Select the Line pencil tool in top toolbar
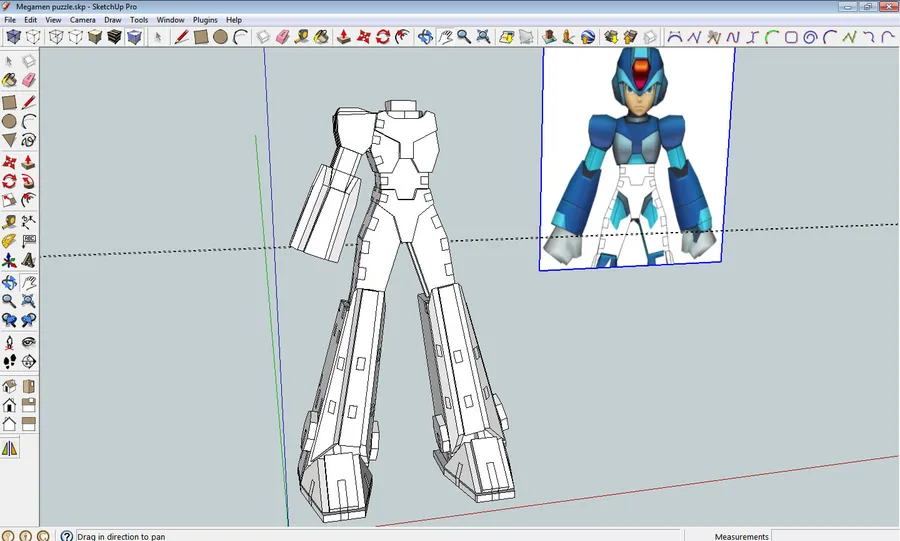This screenshot has width=900, height=541. (181, 37)
